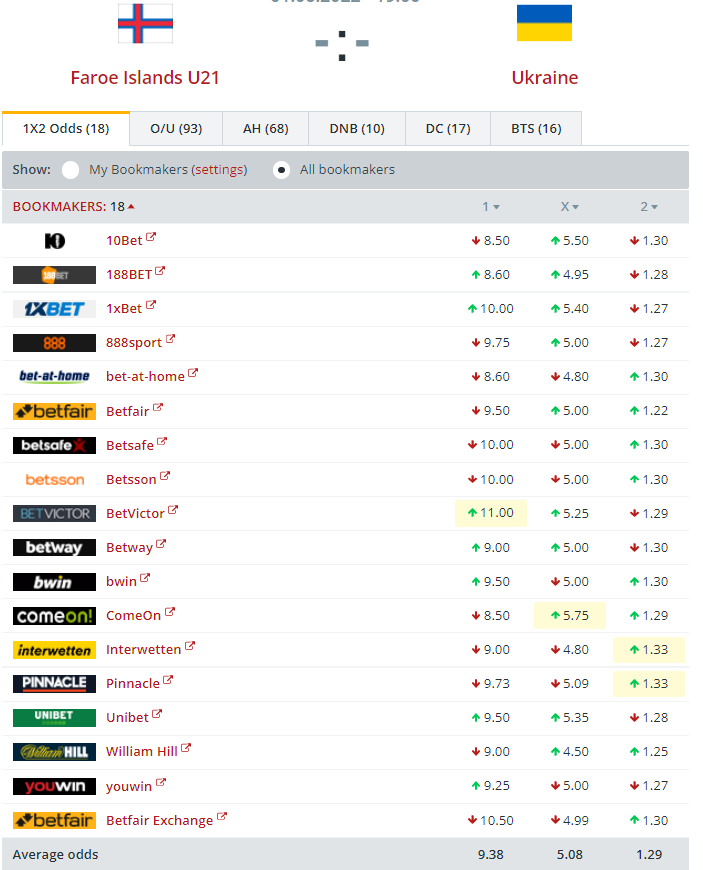Click 188BET 4.95 draw odds
Image resolution: width=703 pixels, height=870 pixels.
[570, 275]
